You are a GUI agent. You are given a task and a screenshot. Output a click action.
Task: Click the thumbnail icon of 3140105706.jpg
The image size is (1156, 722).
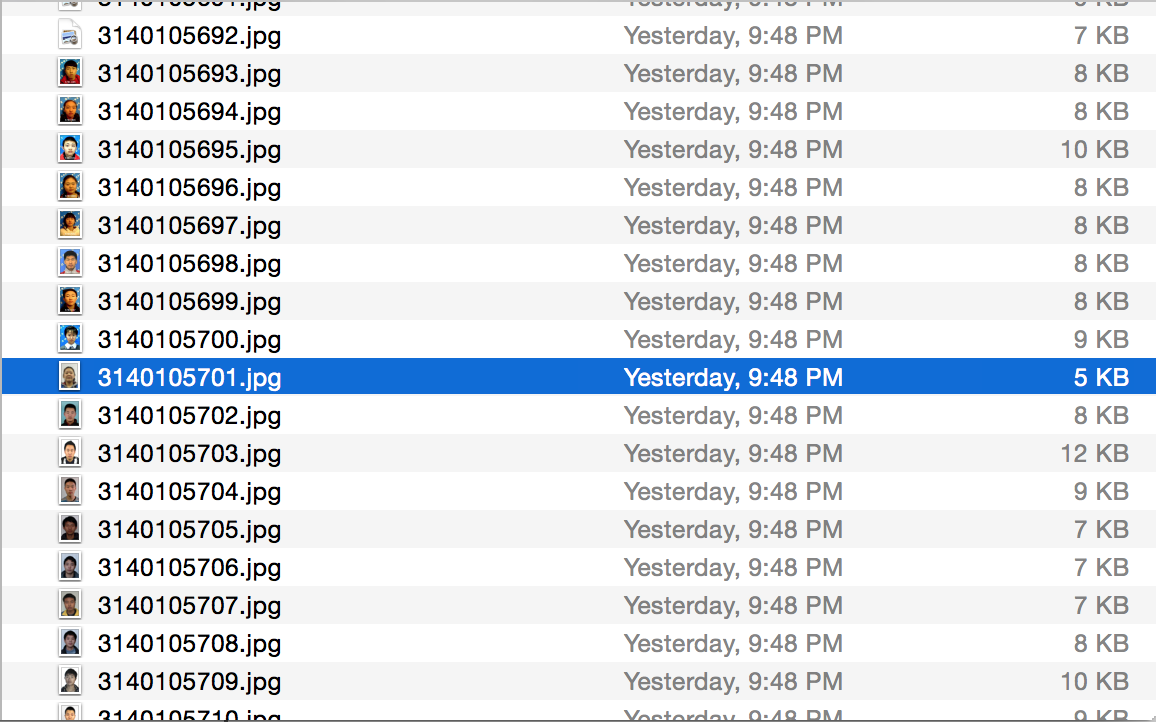[x=70, y=567]
